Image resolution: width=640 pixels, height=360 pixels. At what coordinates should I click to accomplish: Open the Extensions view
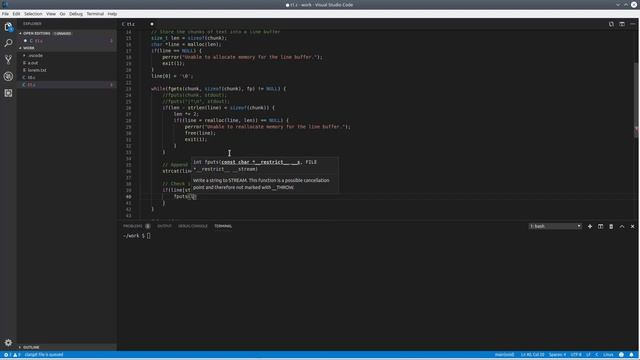(x=8, y=93)
